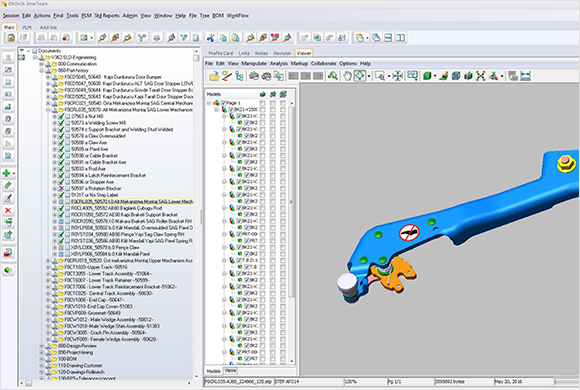
Task: Click the no-step label on the blue bracket
Action: click(409, 233)
